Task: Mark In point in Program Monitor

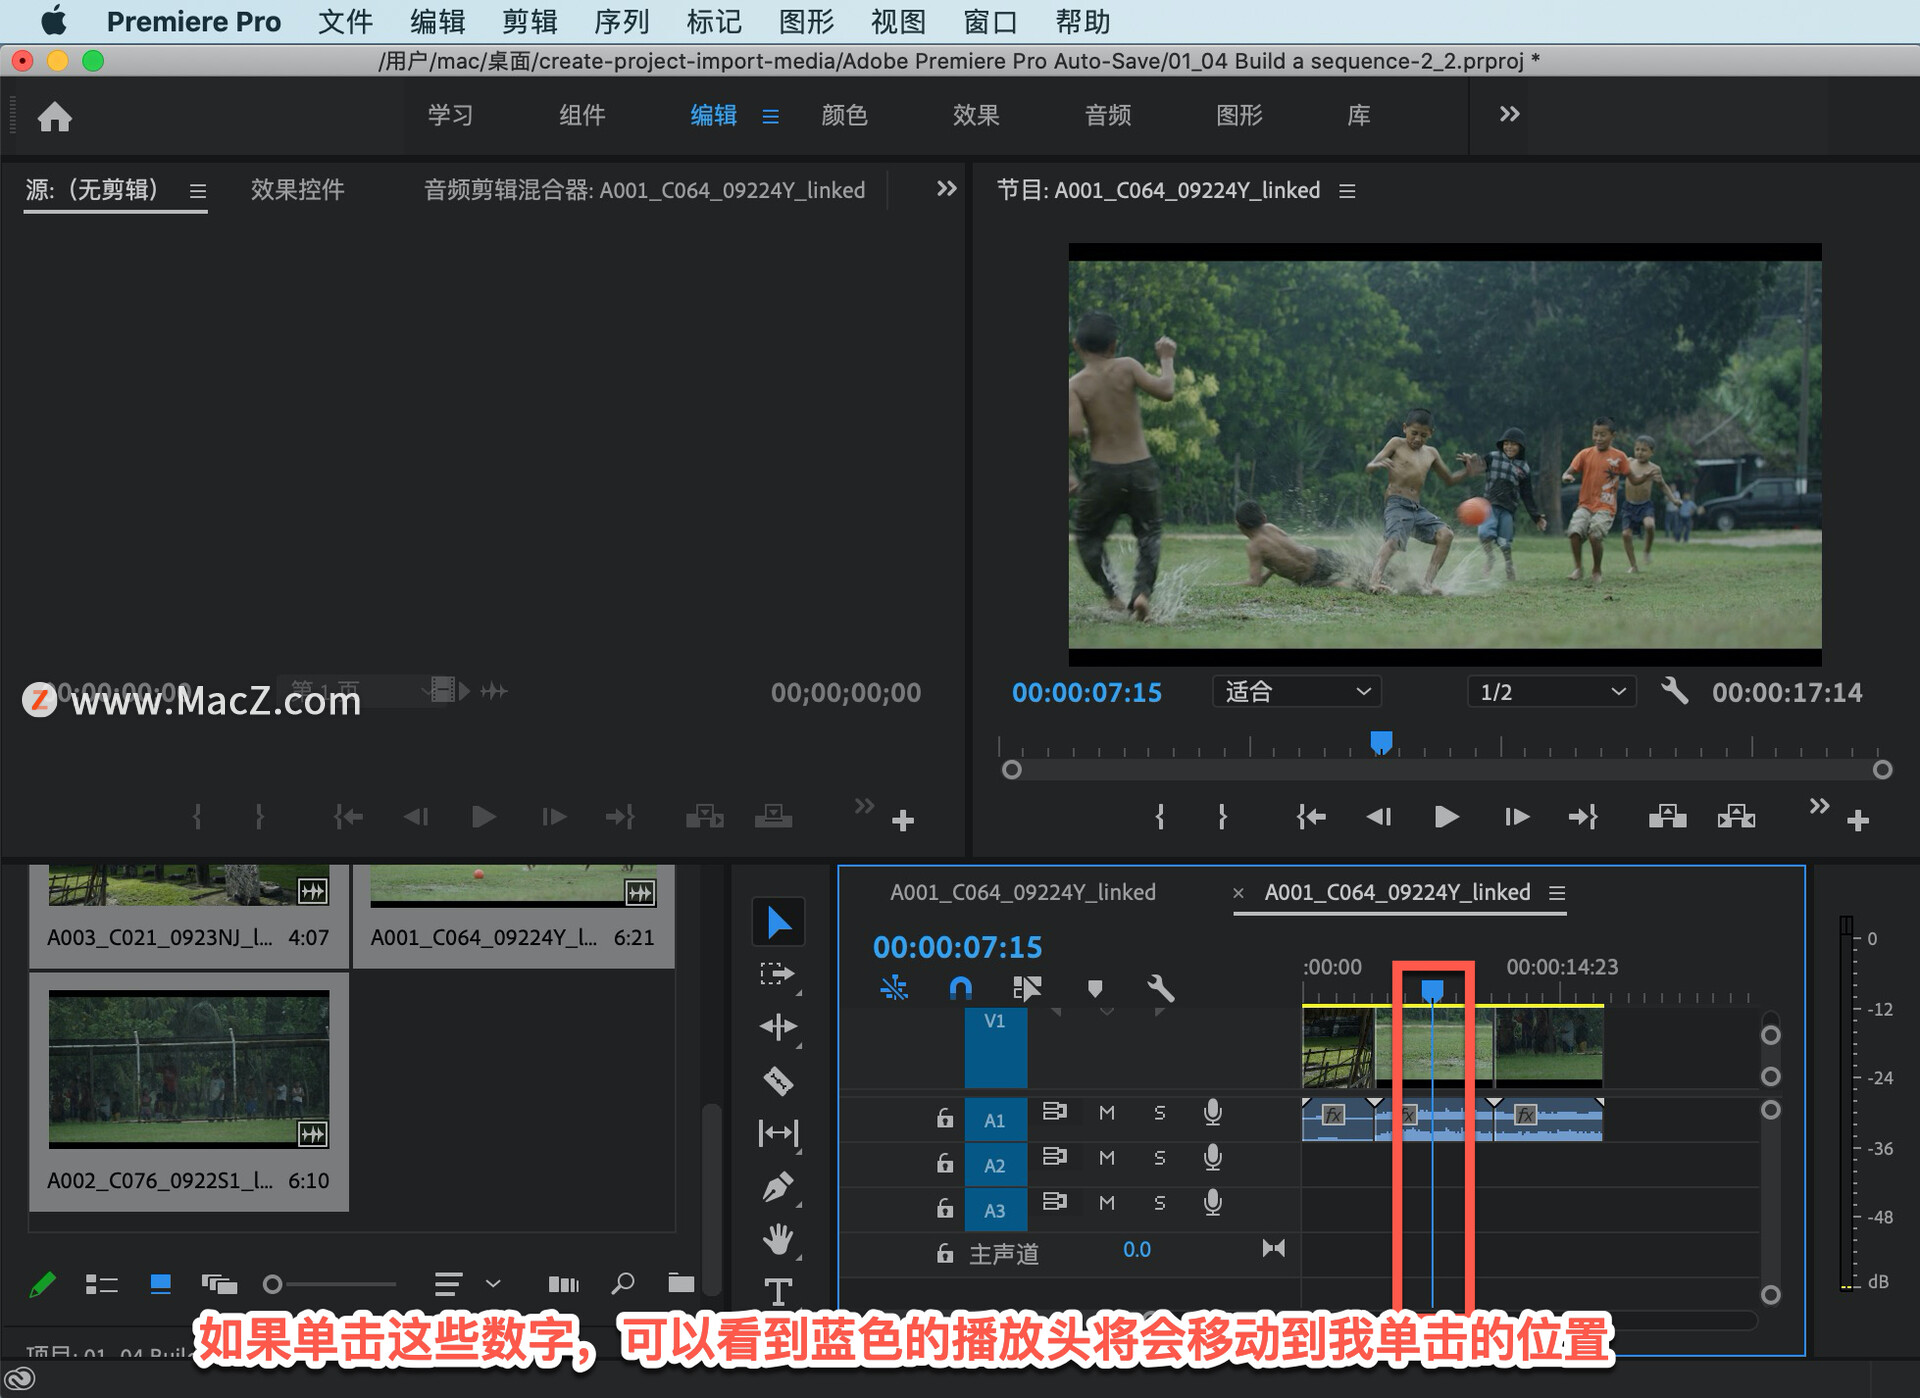Action: point(1160,817)
